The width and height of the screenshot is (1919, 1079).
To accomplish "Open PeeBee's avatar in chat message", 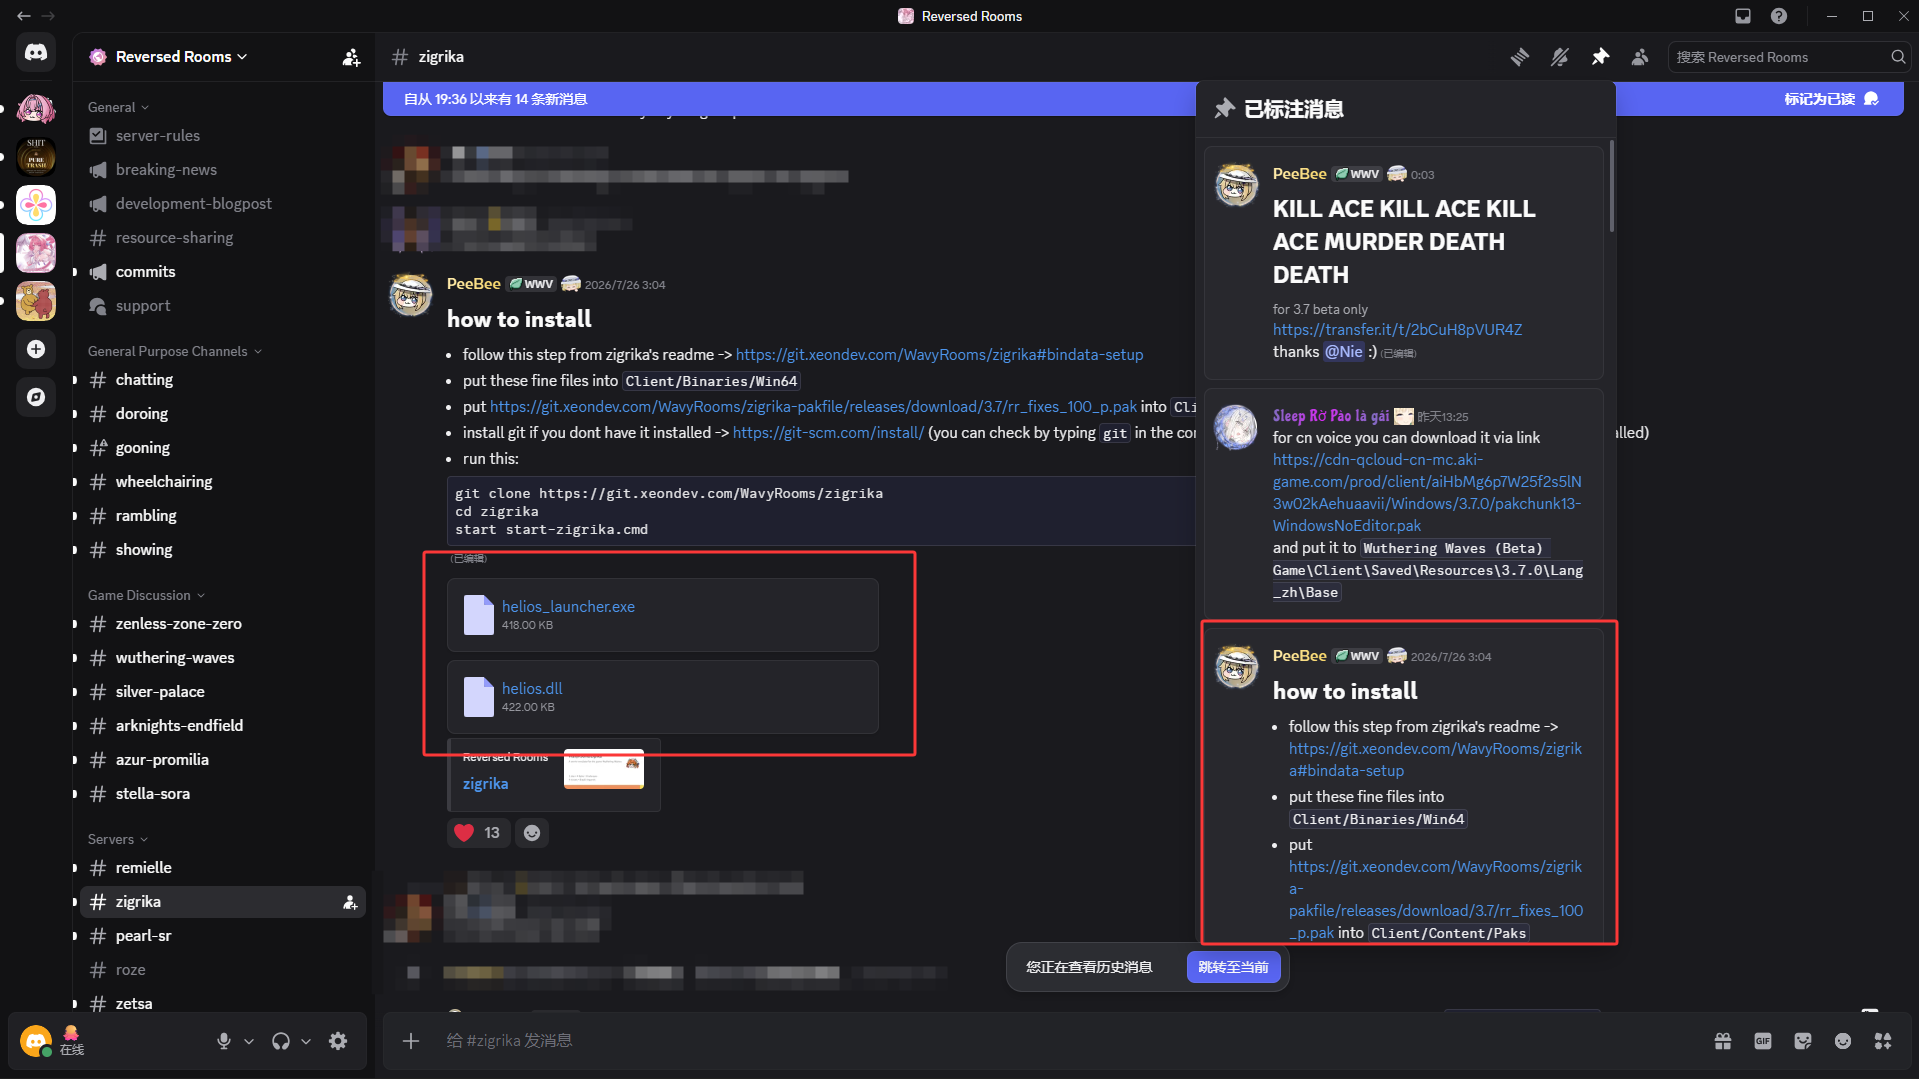I will (x=410, y=295).
